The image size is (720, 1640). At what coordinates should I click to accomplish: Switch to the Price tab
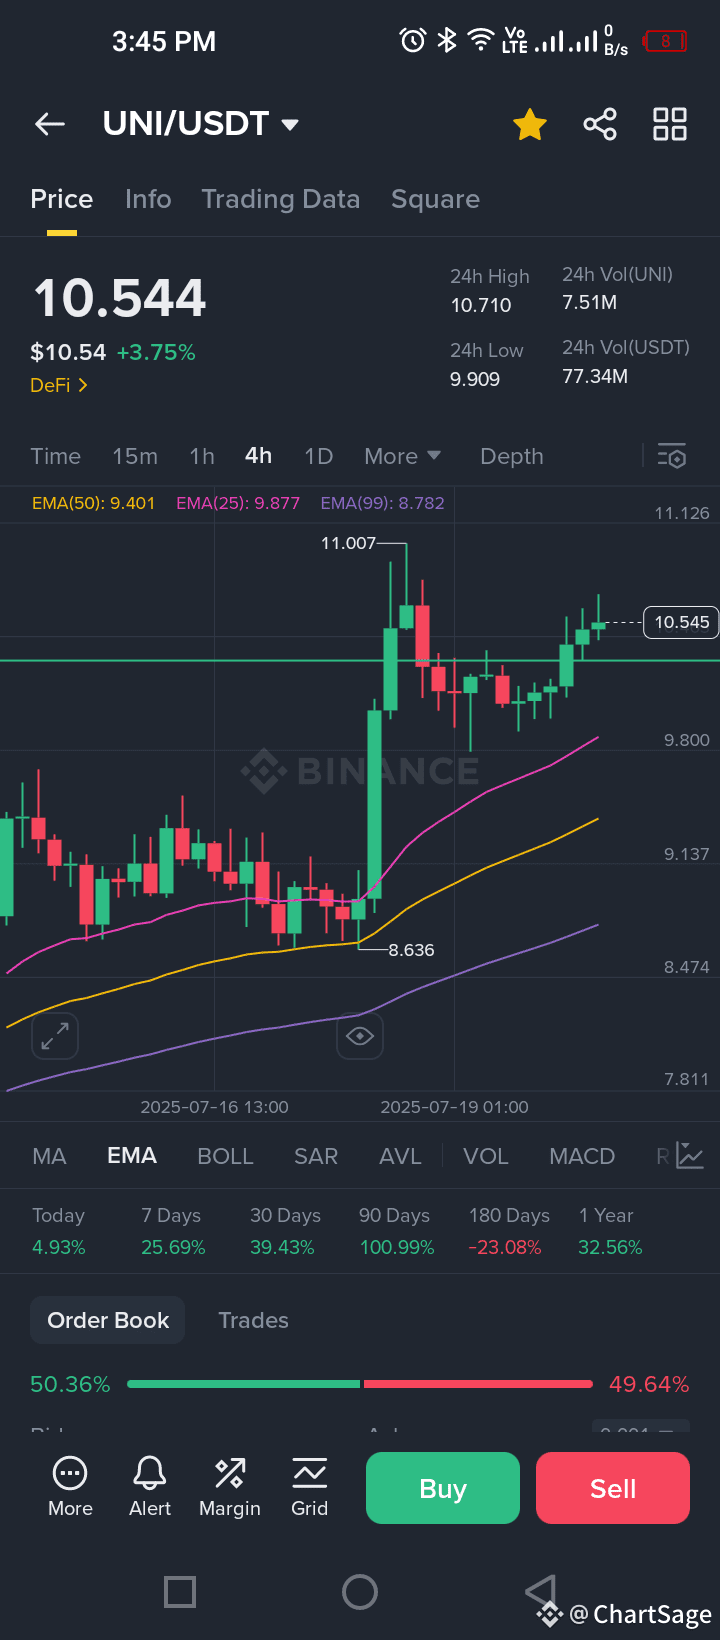[x=62, y=199]
